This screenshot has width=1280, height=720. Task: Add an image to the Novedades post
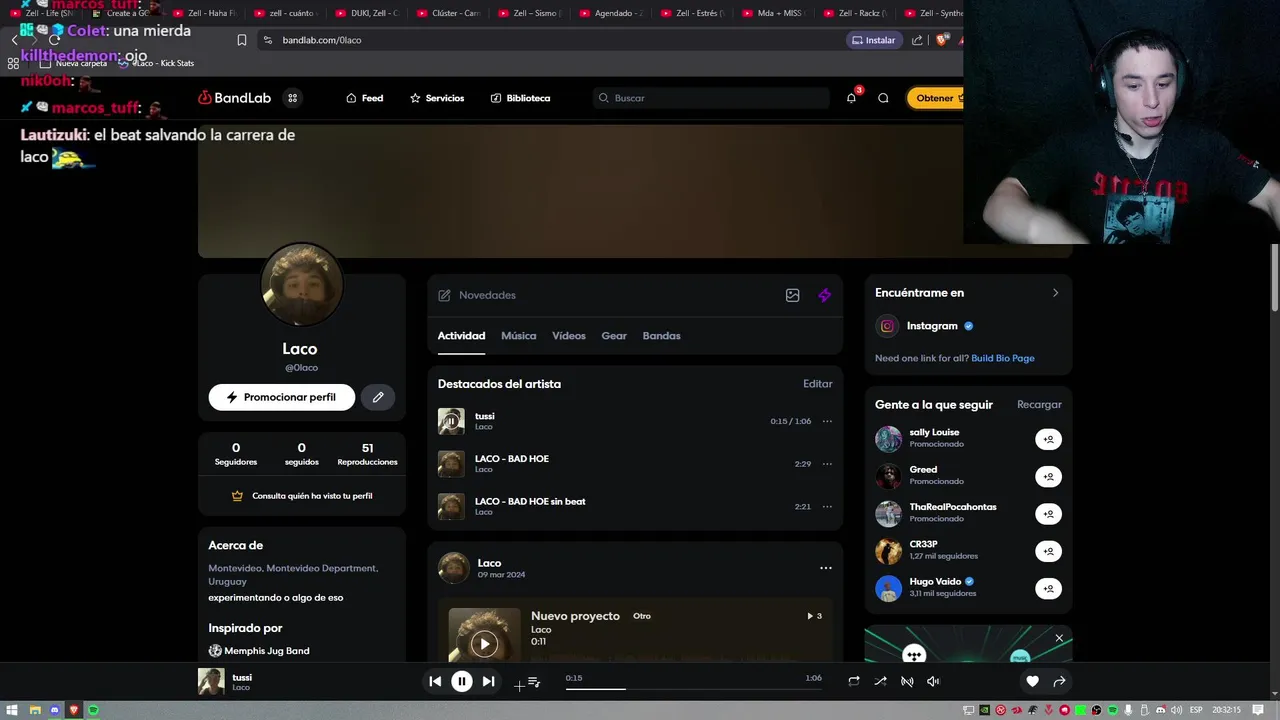tap(793, 295)
